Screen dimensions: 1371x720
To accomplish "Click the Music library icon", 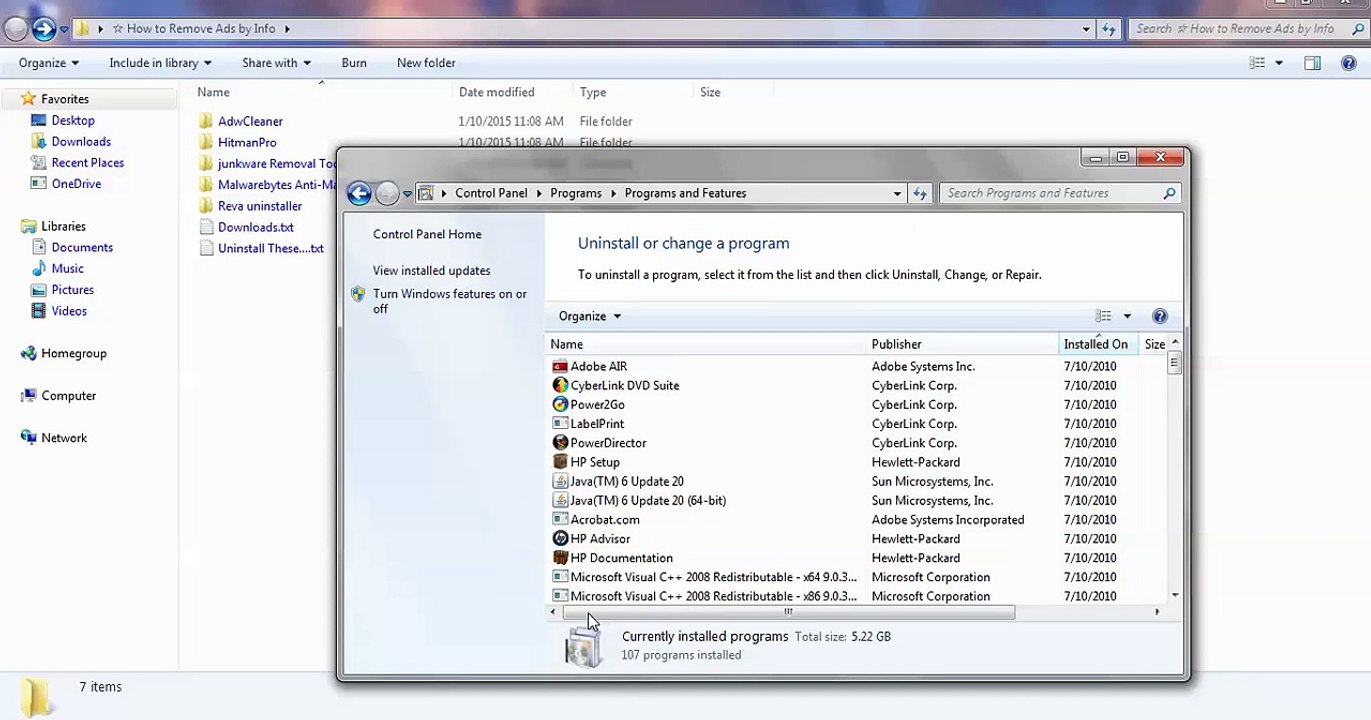I will click(x=39, y=268).
